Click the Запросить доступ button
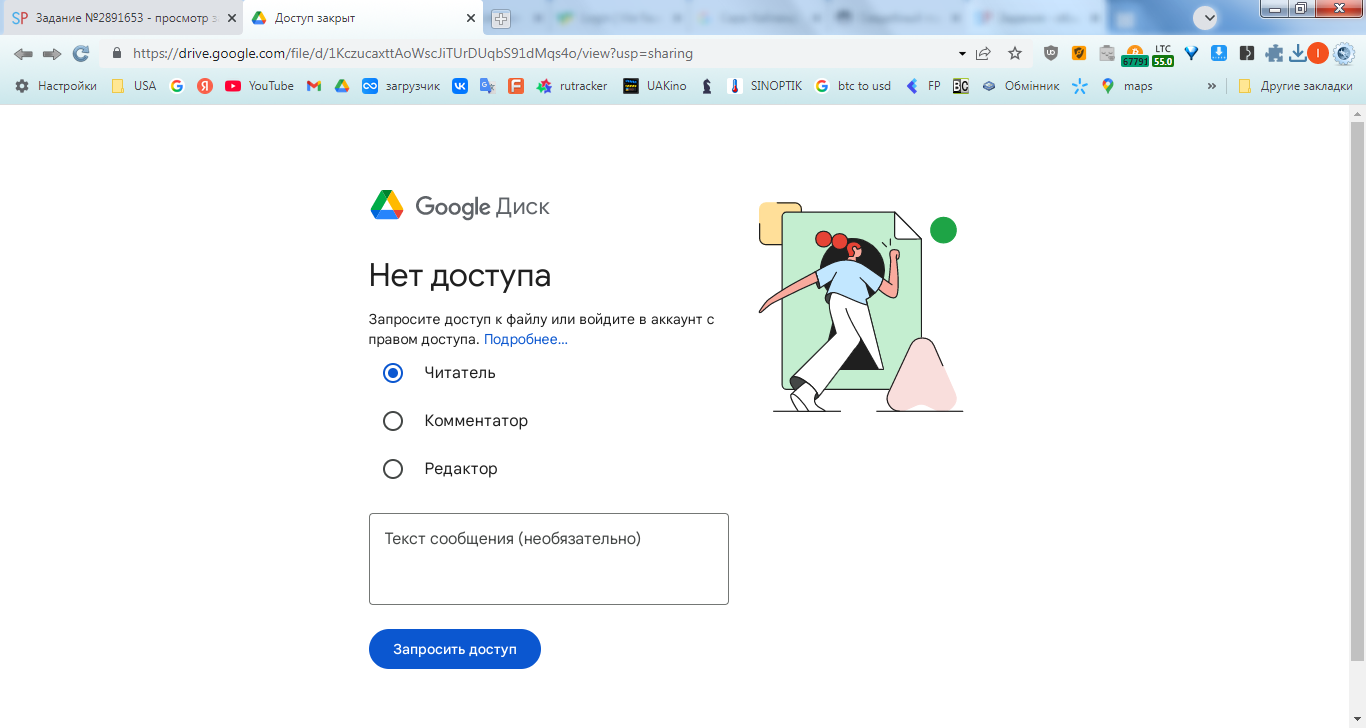The image size is (1366, 728). click(x=455, y=649)
